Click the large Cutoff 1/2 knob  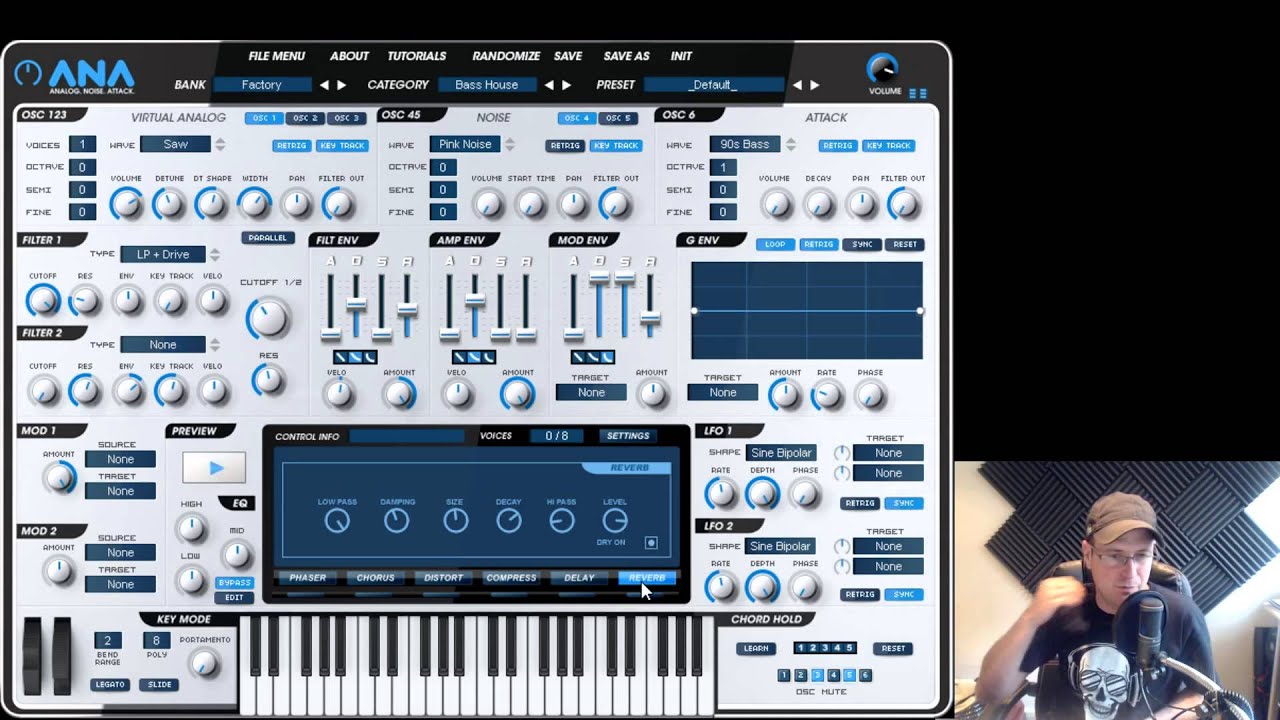point(267,318)
